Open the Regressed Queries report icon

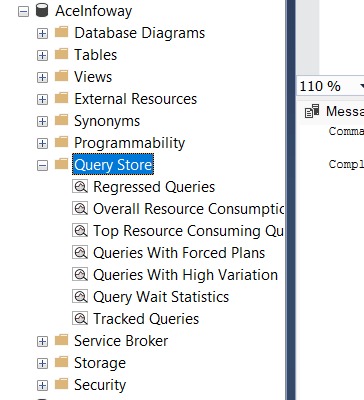click(80, 187)
